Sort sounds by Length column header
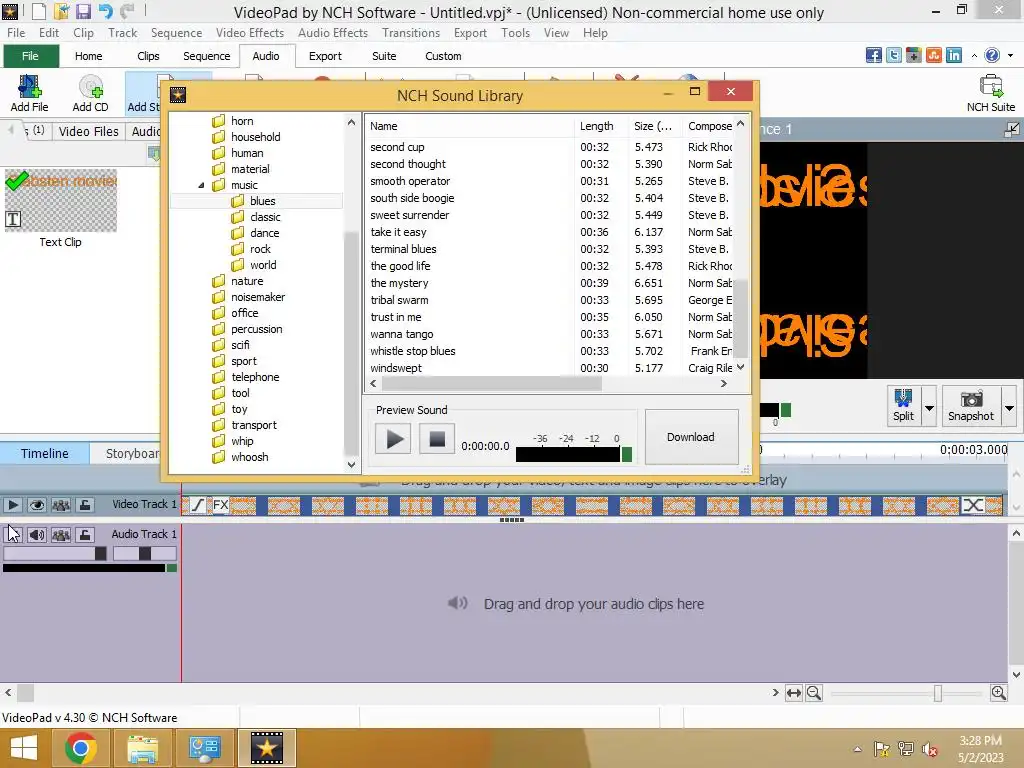Image resolution: width=1024 pixels, height=768 pixels. click(601, 126)
